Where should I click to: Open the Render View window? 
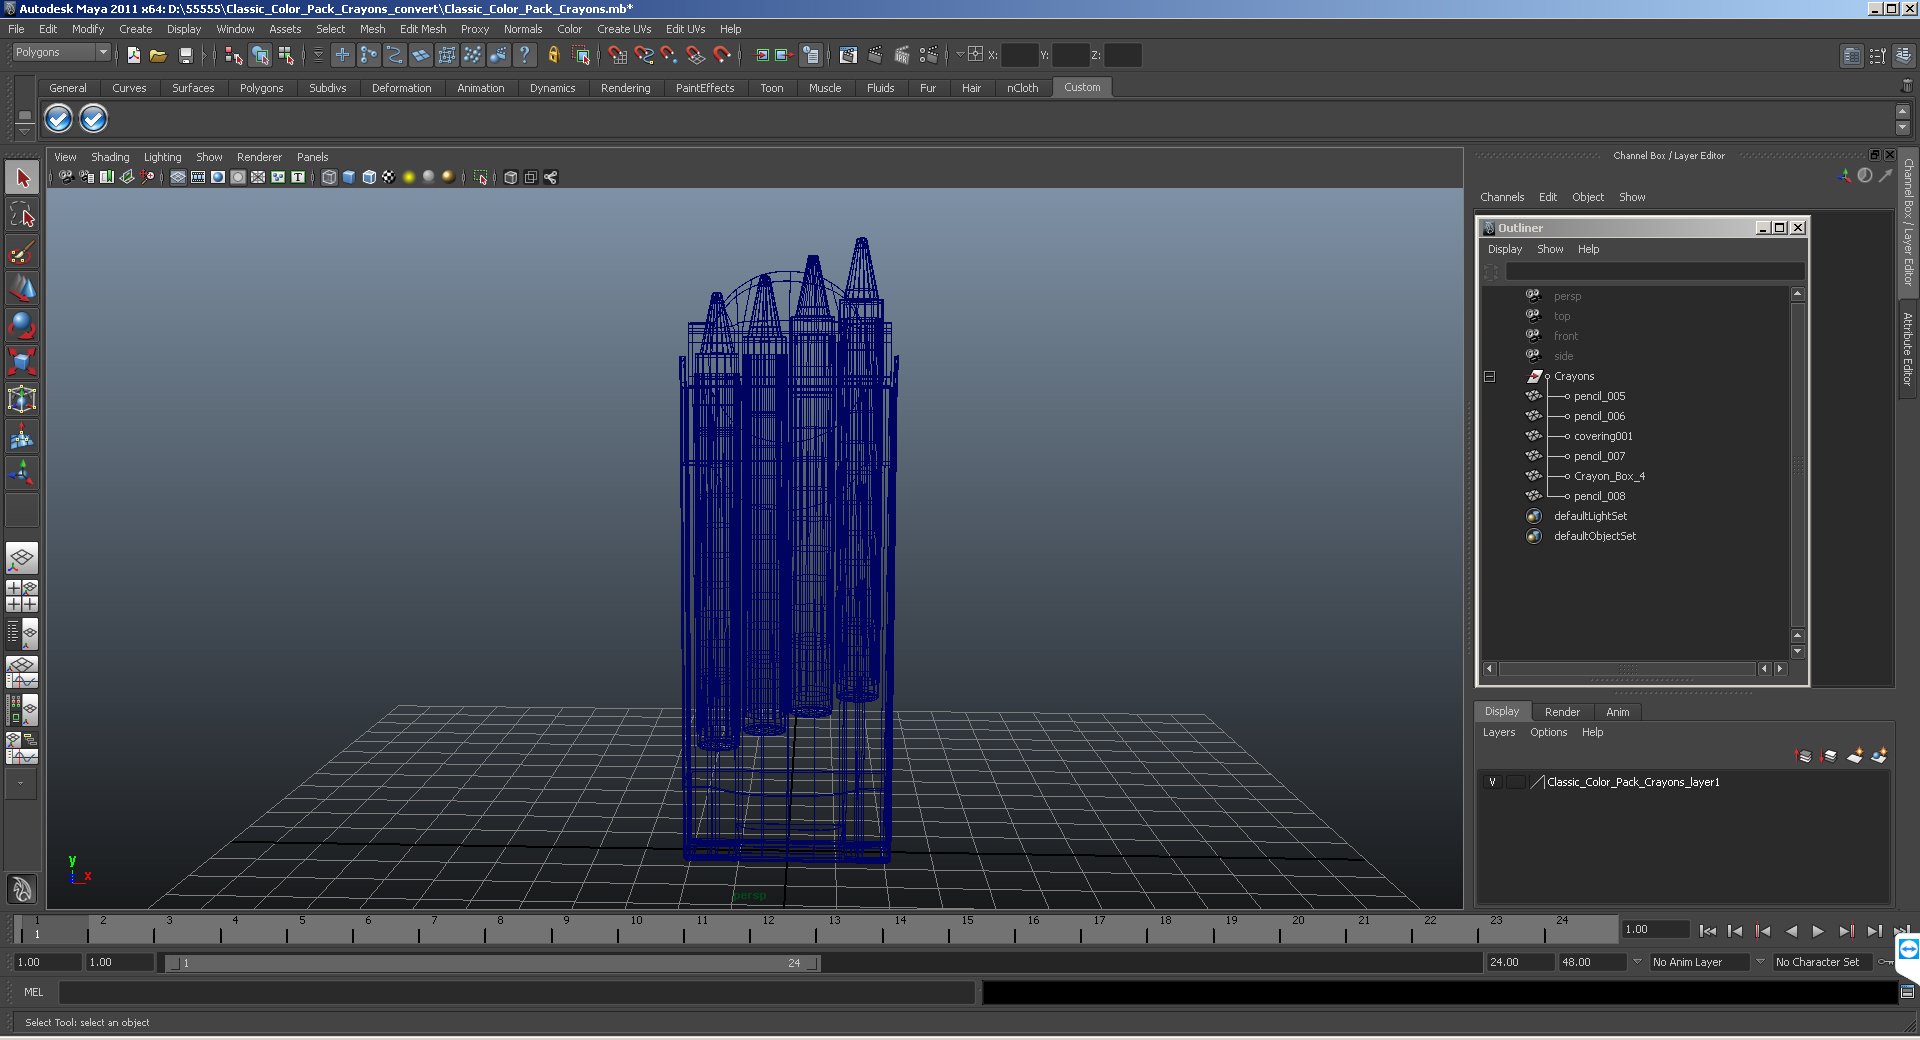pyautogui.click(x=848, y=55)
